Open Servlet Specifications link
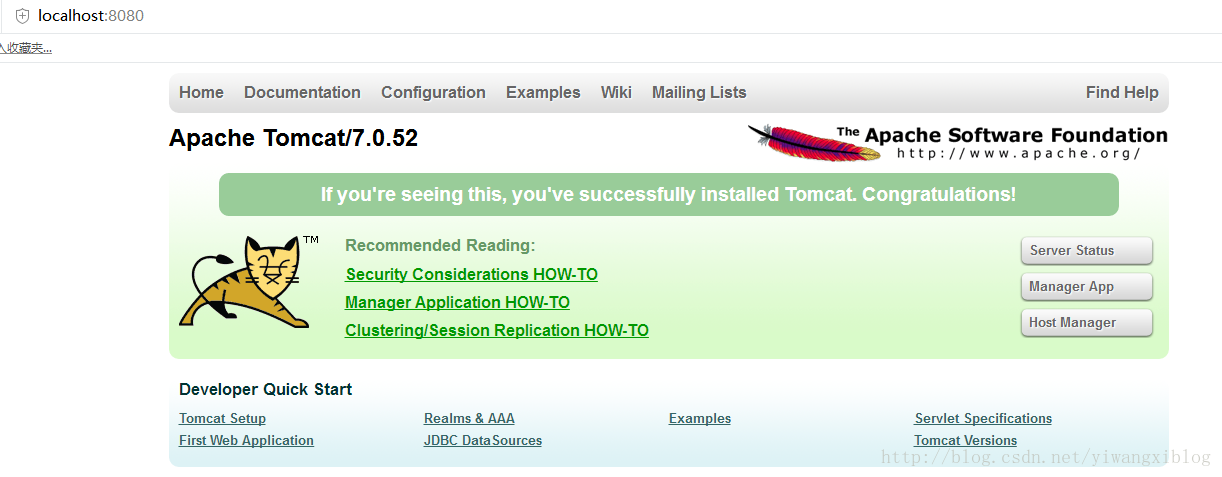1222x477 pixels. (x=983, y=418)
